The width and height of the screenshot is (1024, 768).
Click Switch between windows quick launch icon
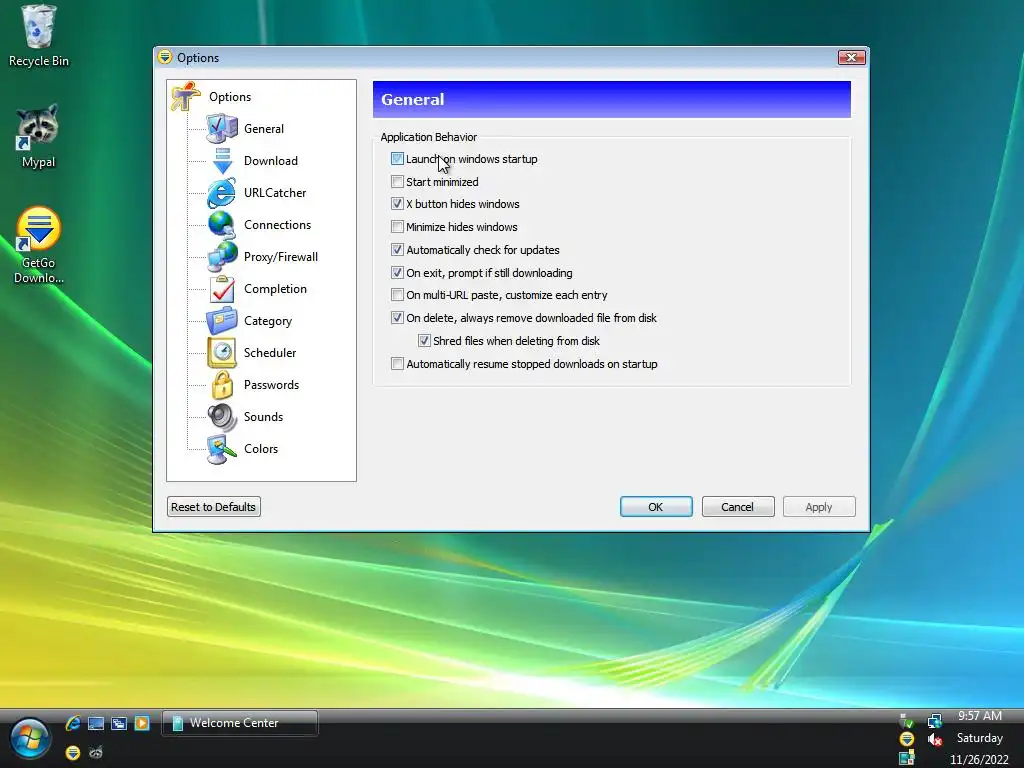tap(119, 723)
